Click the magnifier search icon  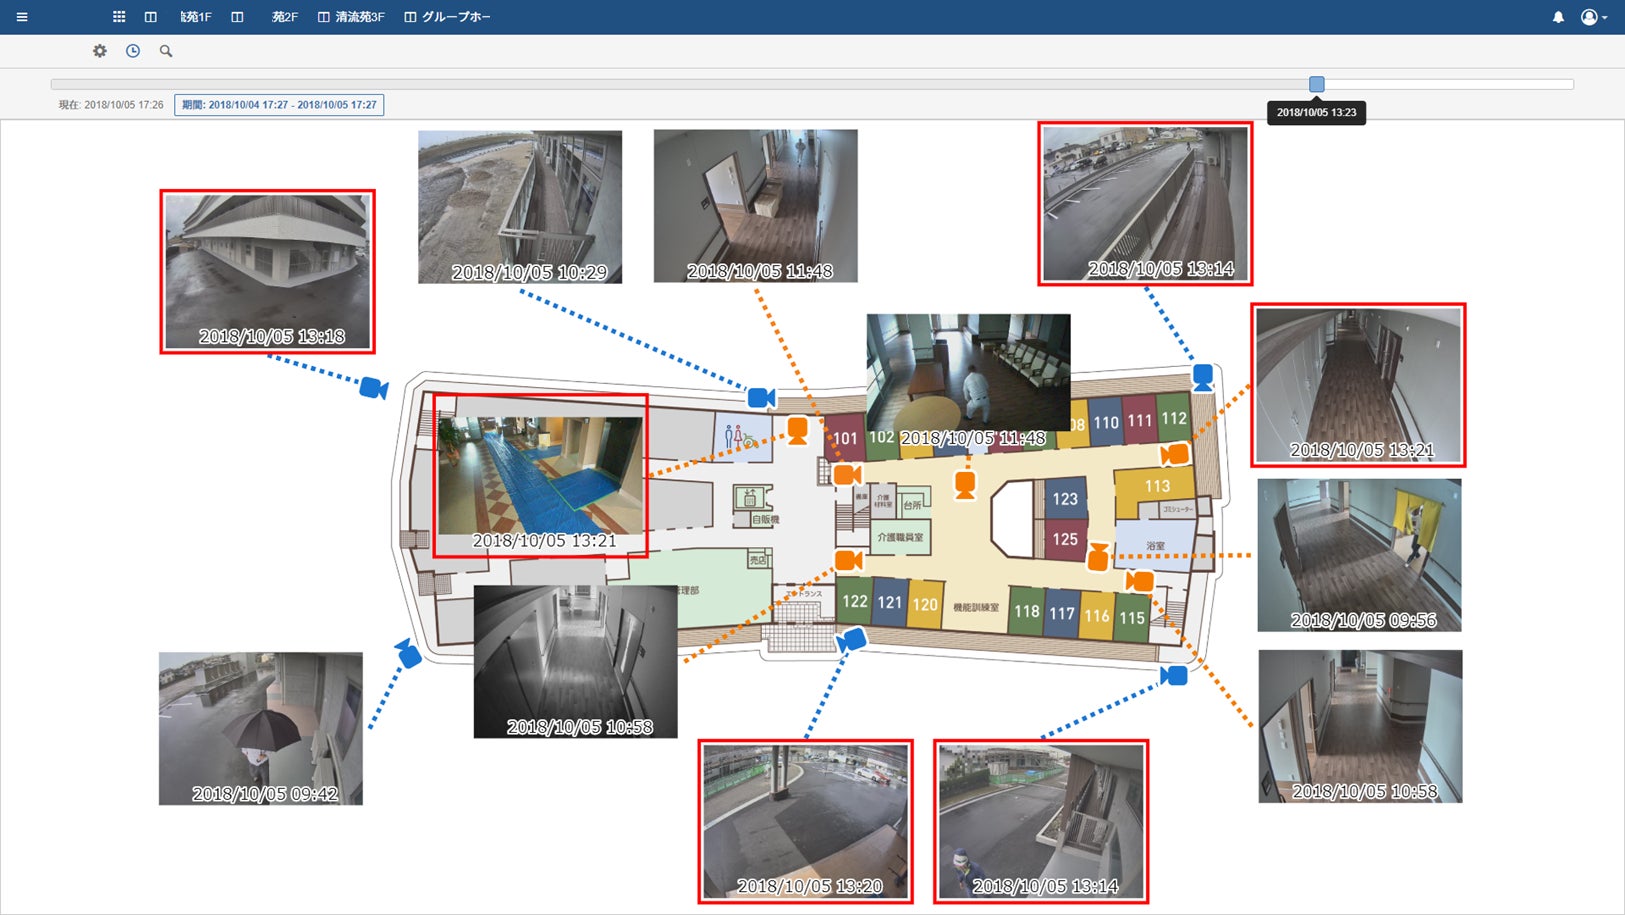(x=166, y=51)
